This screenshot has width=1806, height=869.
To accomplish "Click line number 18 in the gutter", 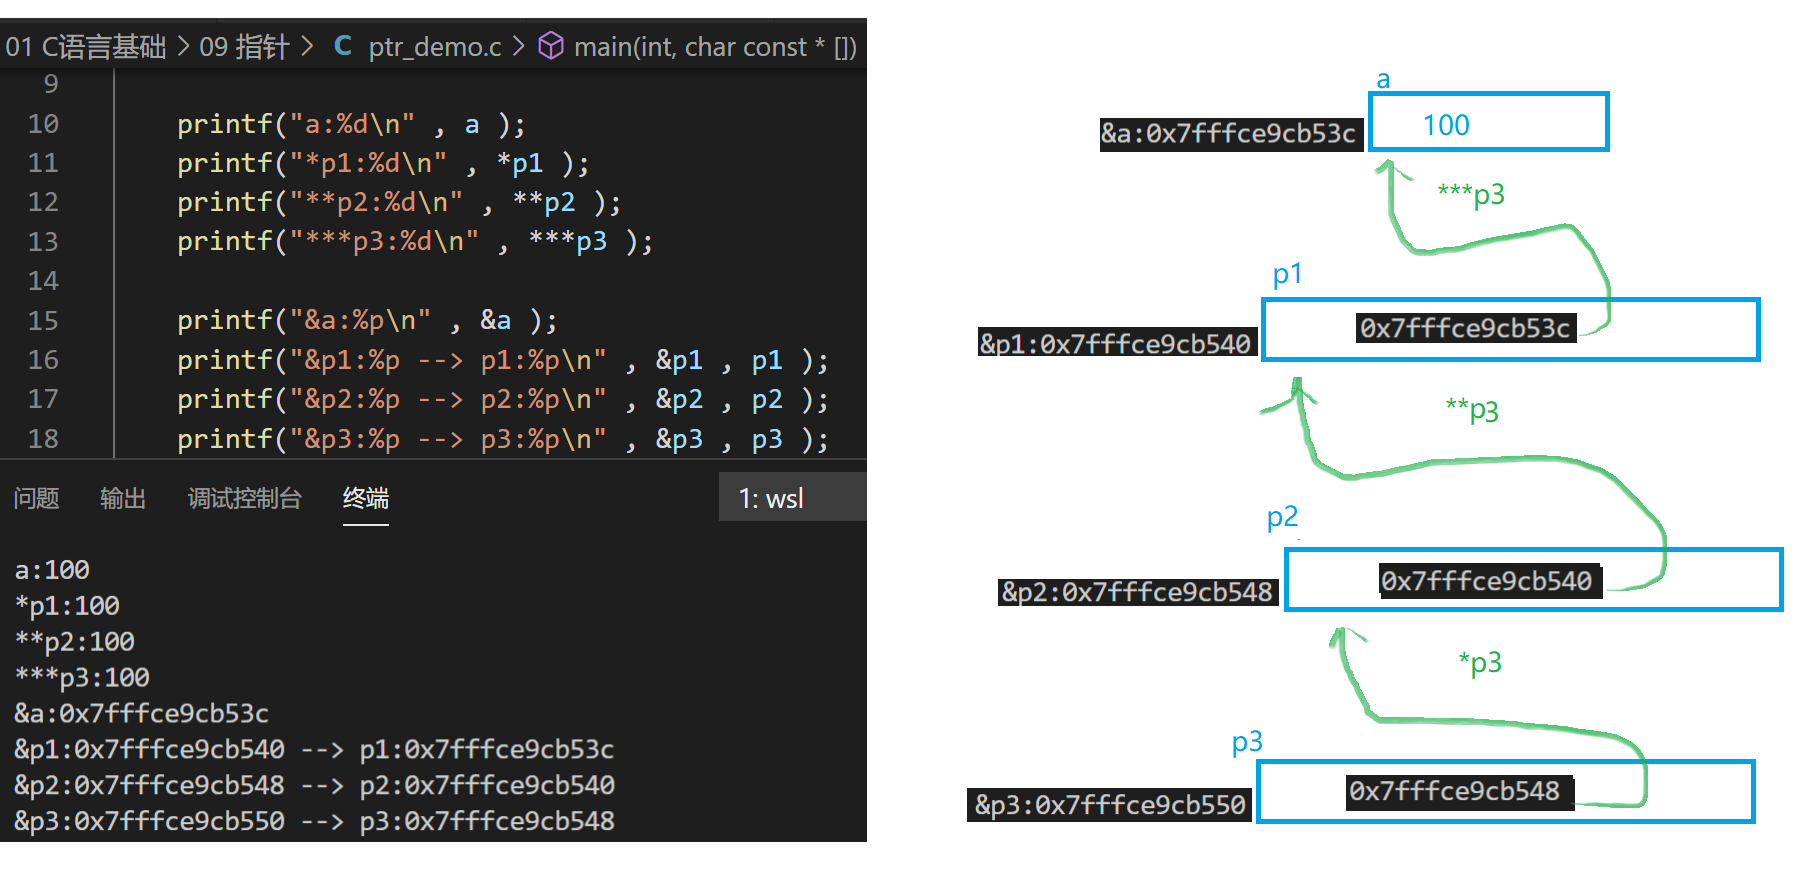I will 43,439.
